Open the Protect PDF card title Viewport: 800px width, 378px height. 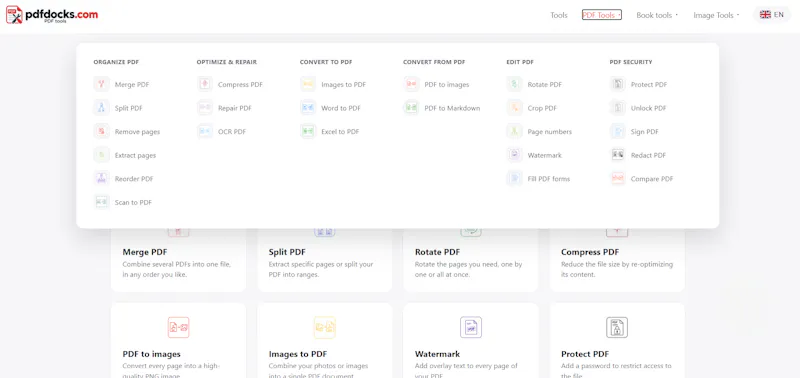[585, 354]
